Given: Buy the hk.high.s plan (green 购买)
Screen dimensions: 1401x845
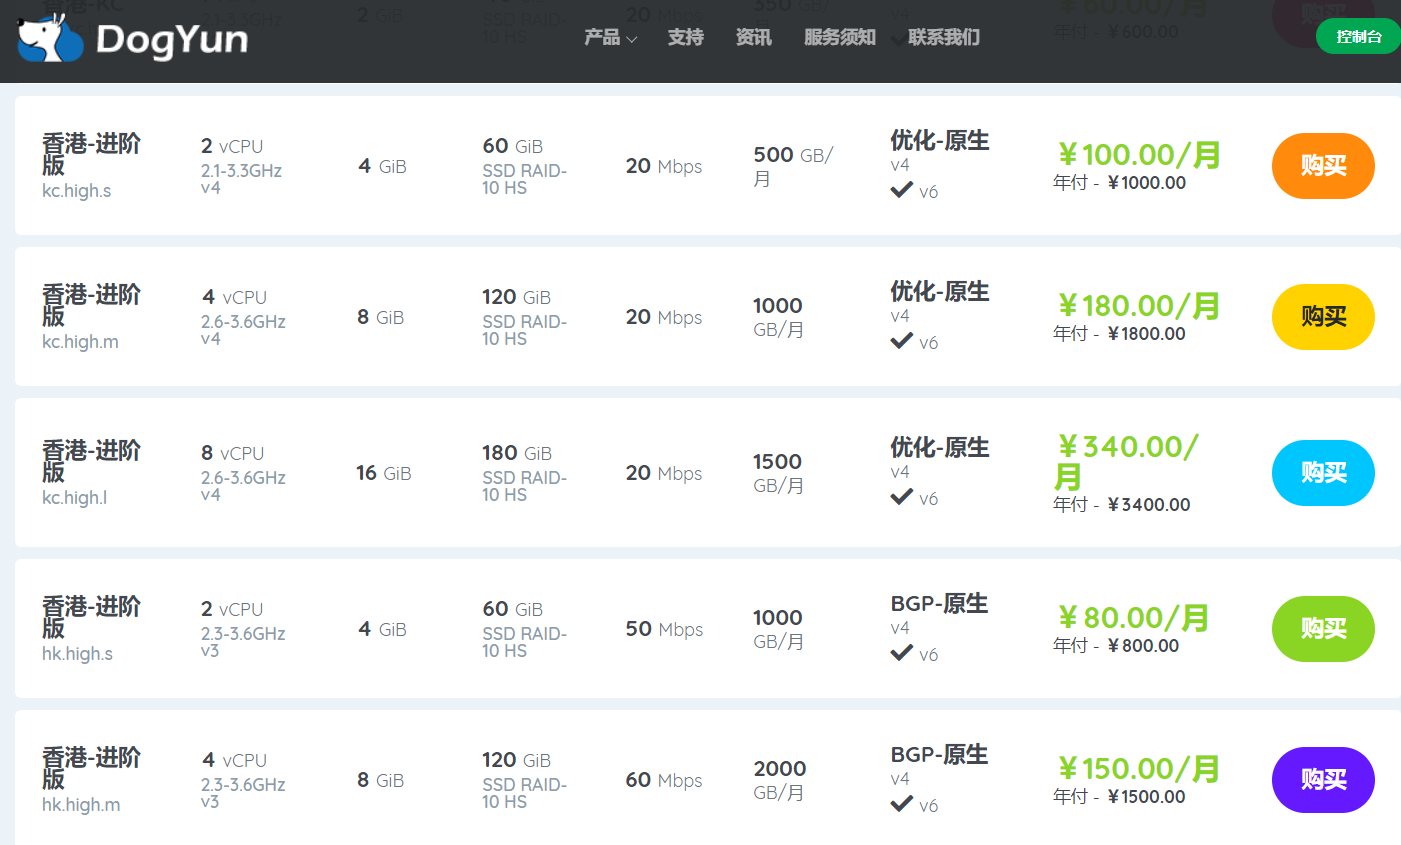Looking at the screenshot, I should 1323,629.
